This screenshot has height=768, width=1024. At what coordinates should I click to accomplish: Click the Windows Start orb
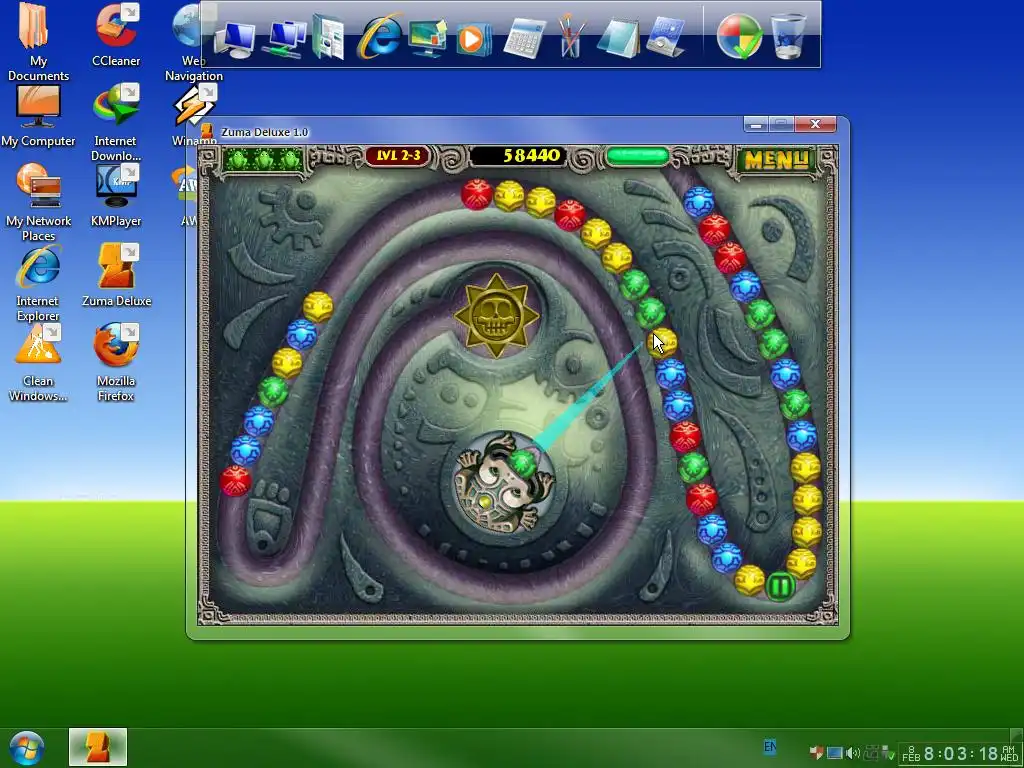click(26, 748)
